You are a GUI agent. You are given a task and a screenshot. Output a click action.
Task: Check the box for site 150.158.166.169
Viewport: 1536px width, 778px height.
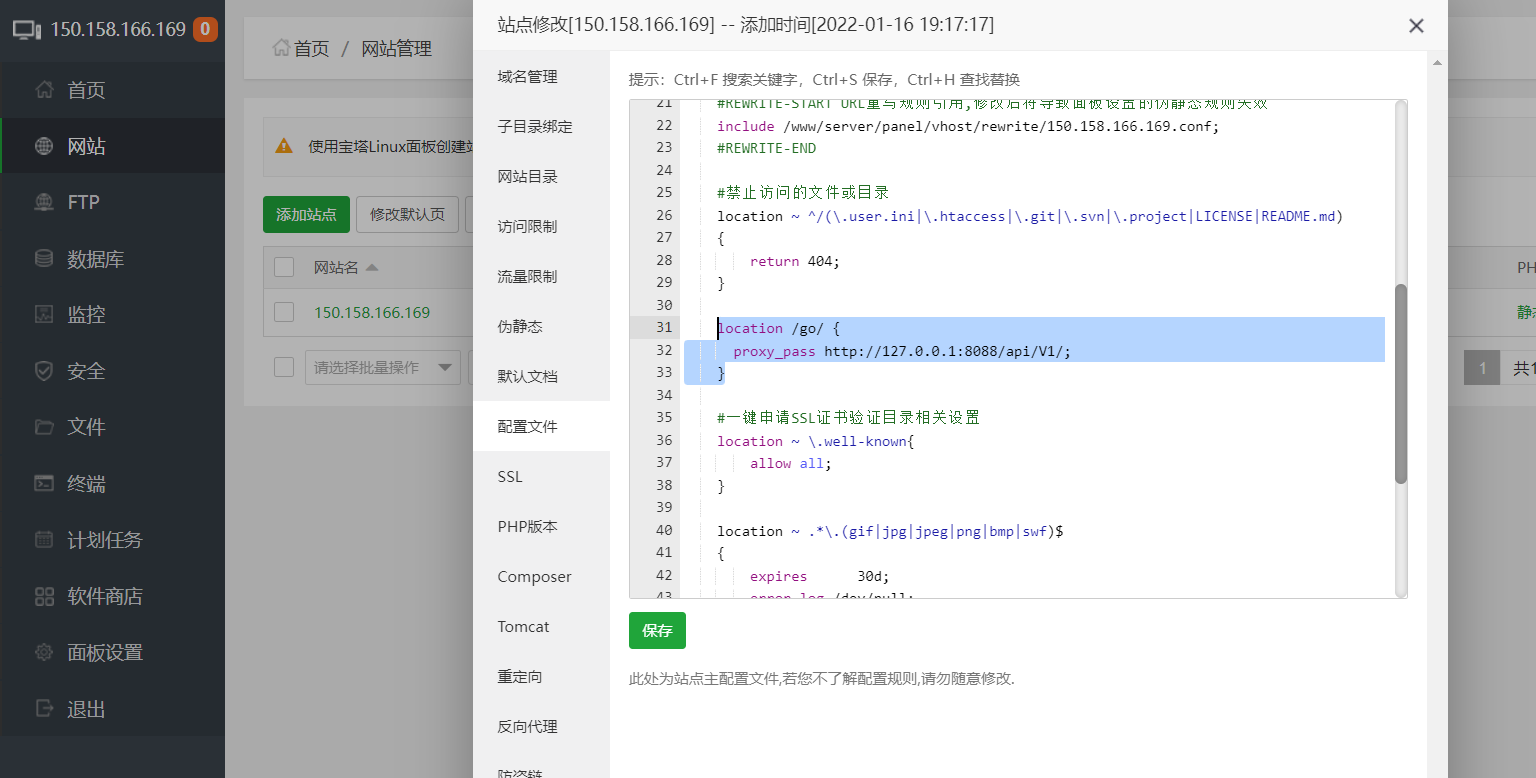click(284, 312)
